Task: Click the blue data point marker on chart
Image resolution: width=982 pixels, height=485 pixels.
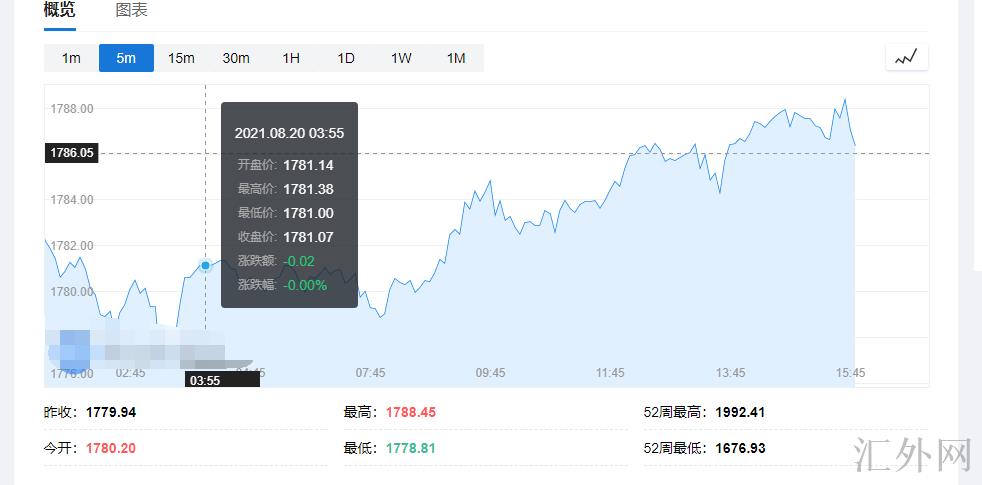Action: pyautogui.click(x=205, y=266)
